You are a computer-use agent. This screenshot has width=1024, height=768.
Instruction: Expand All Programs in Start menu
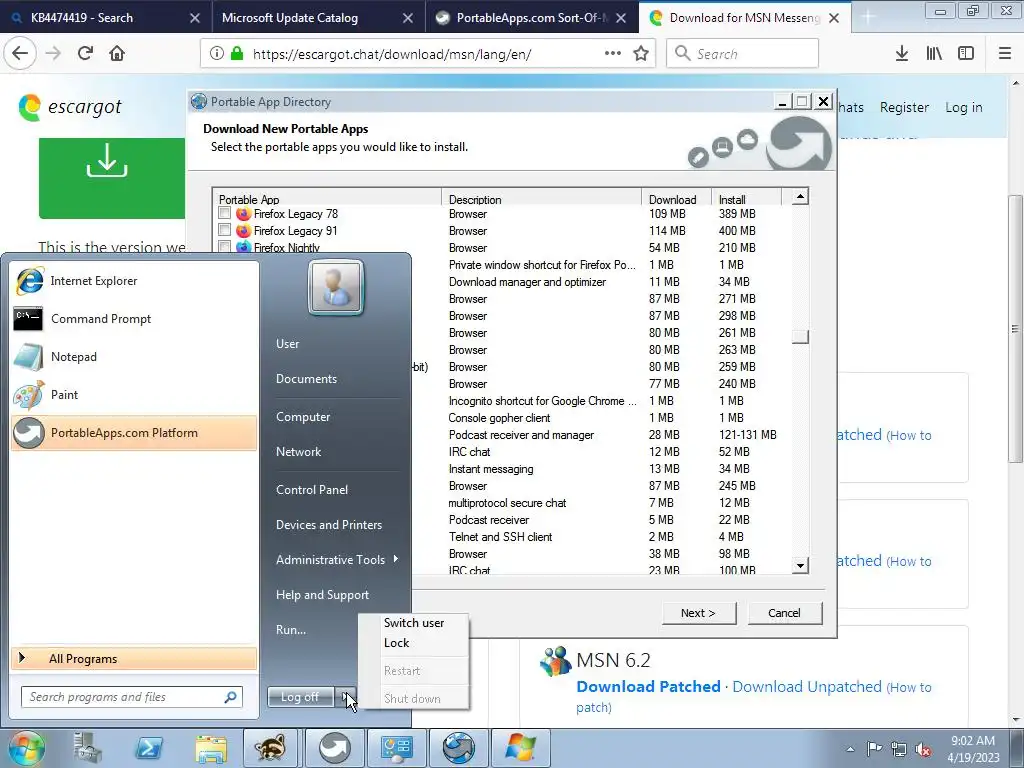click(134, 658)
